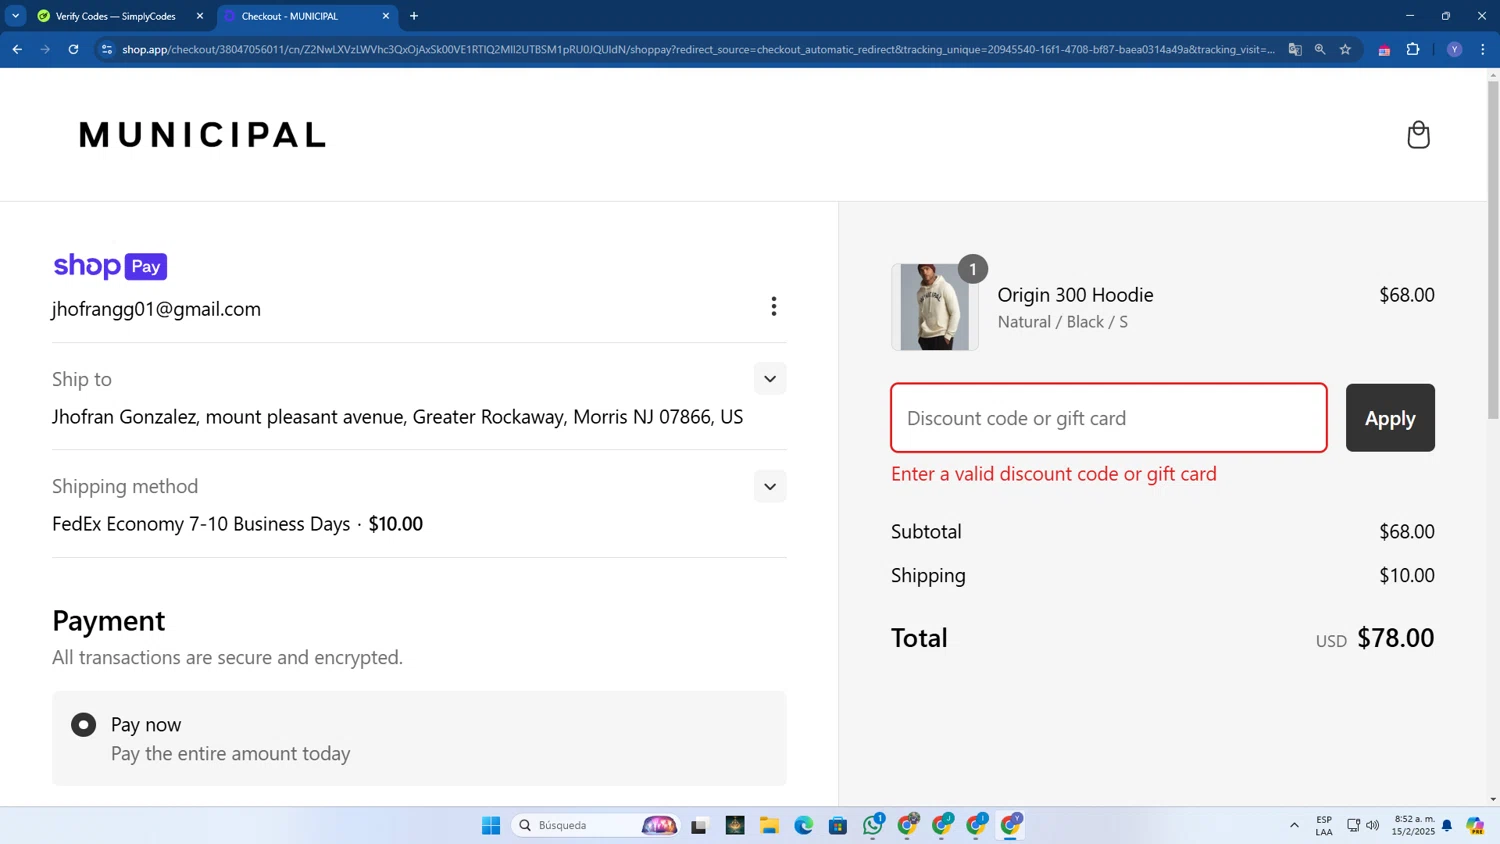Click the page vertical scrollbar
Image resolution: width=1500 pixels, height=844 pixels.
[x=1493, y=249]
